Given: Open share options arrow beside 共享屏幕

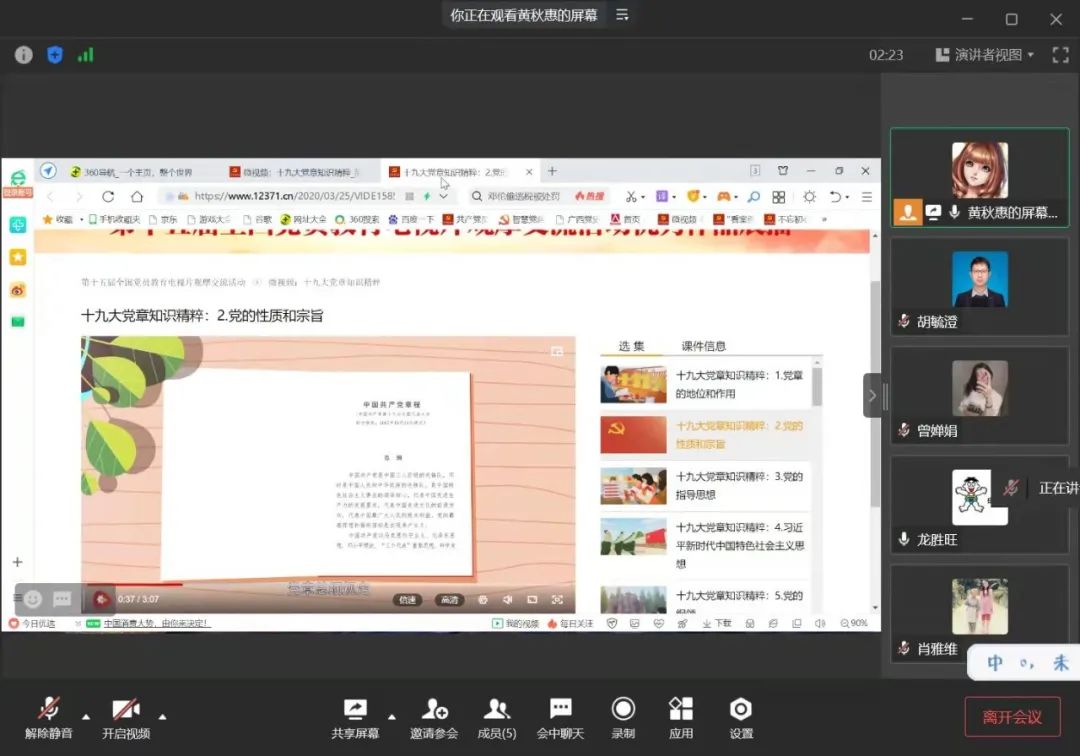Looking at the screenshot, I should pyautogui.click(x=392, y=717).
